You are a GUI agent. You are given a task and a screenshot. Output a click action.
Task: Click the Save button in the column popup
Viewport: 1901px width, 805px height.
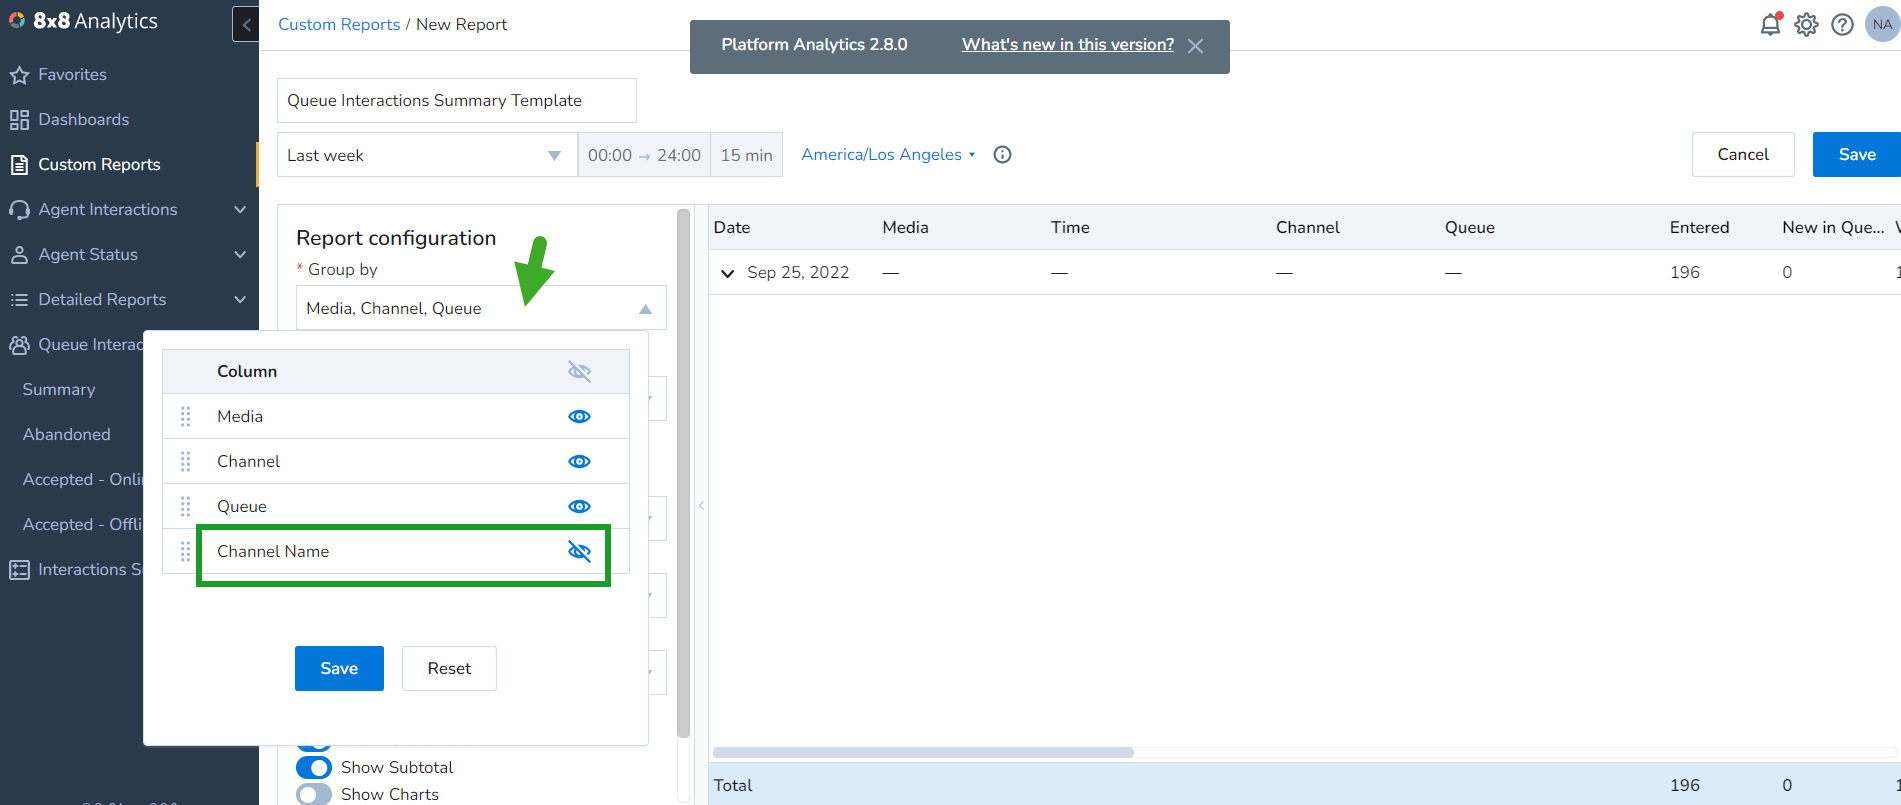pyautogui.click(x=339, y=668)
